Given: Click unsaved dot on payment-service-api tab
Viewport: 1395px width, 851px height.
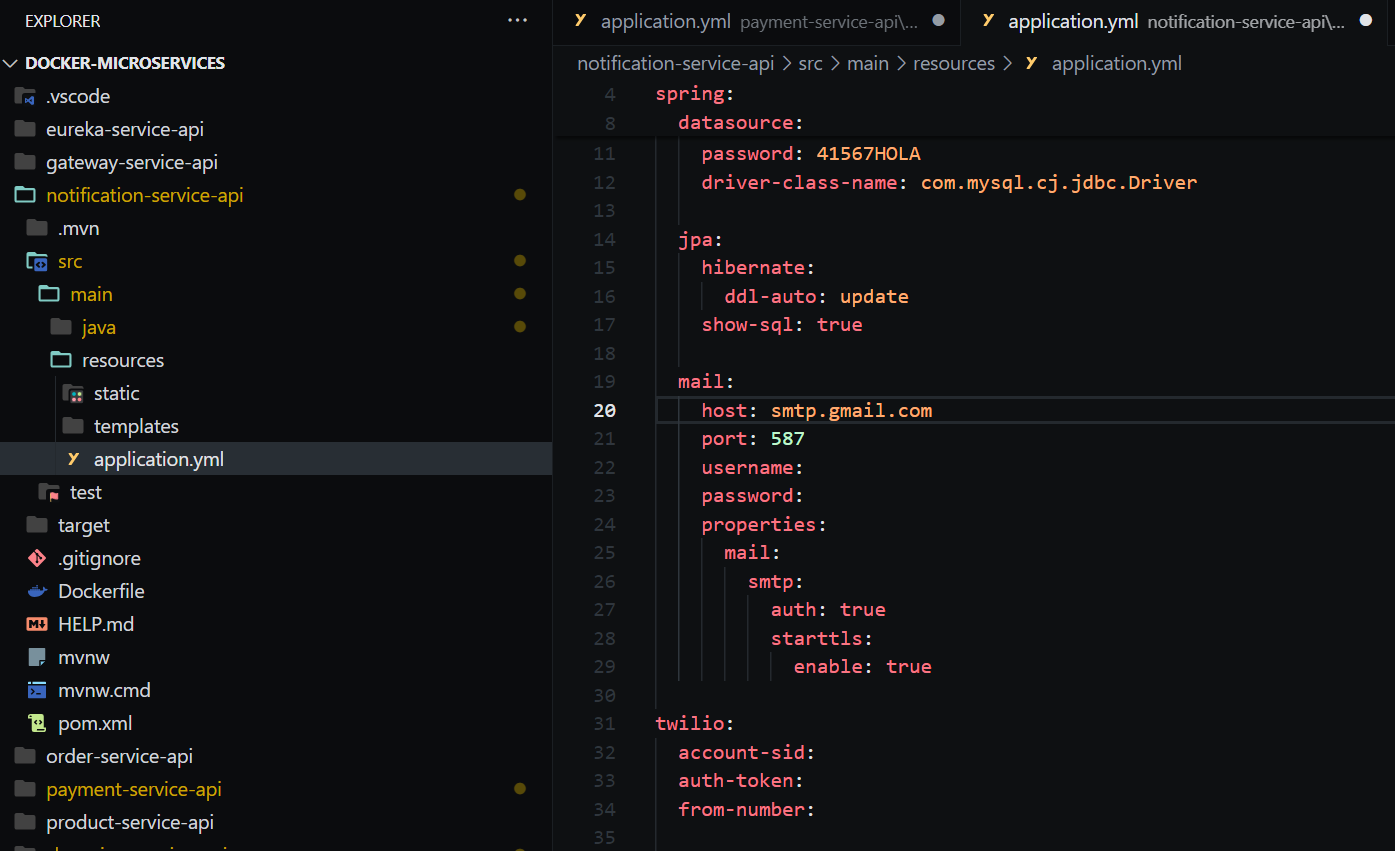Looking at the screenshot, I should click(x=938, y=20).
